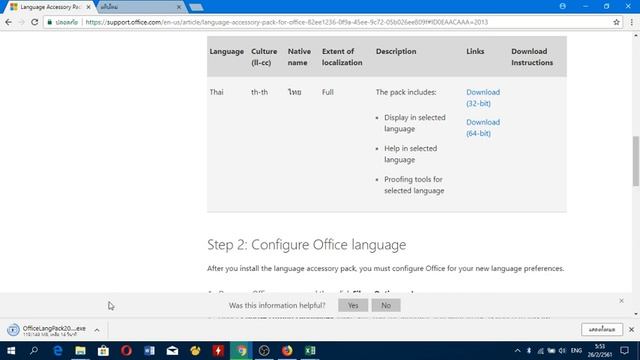
Task: Bookmark this page with the star icon
Action: point(616,22)
